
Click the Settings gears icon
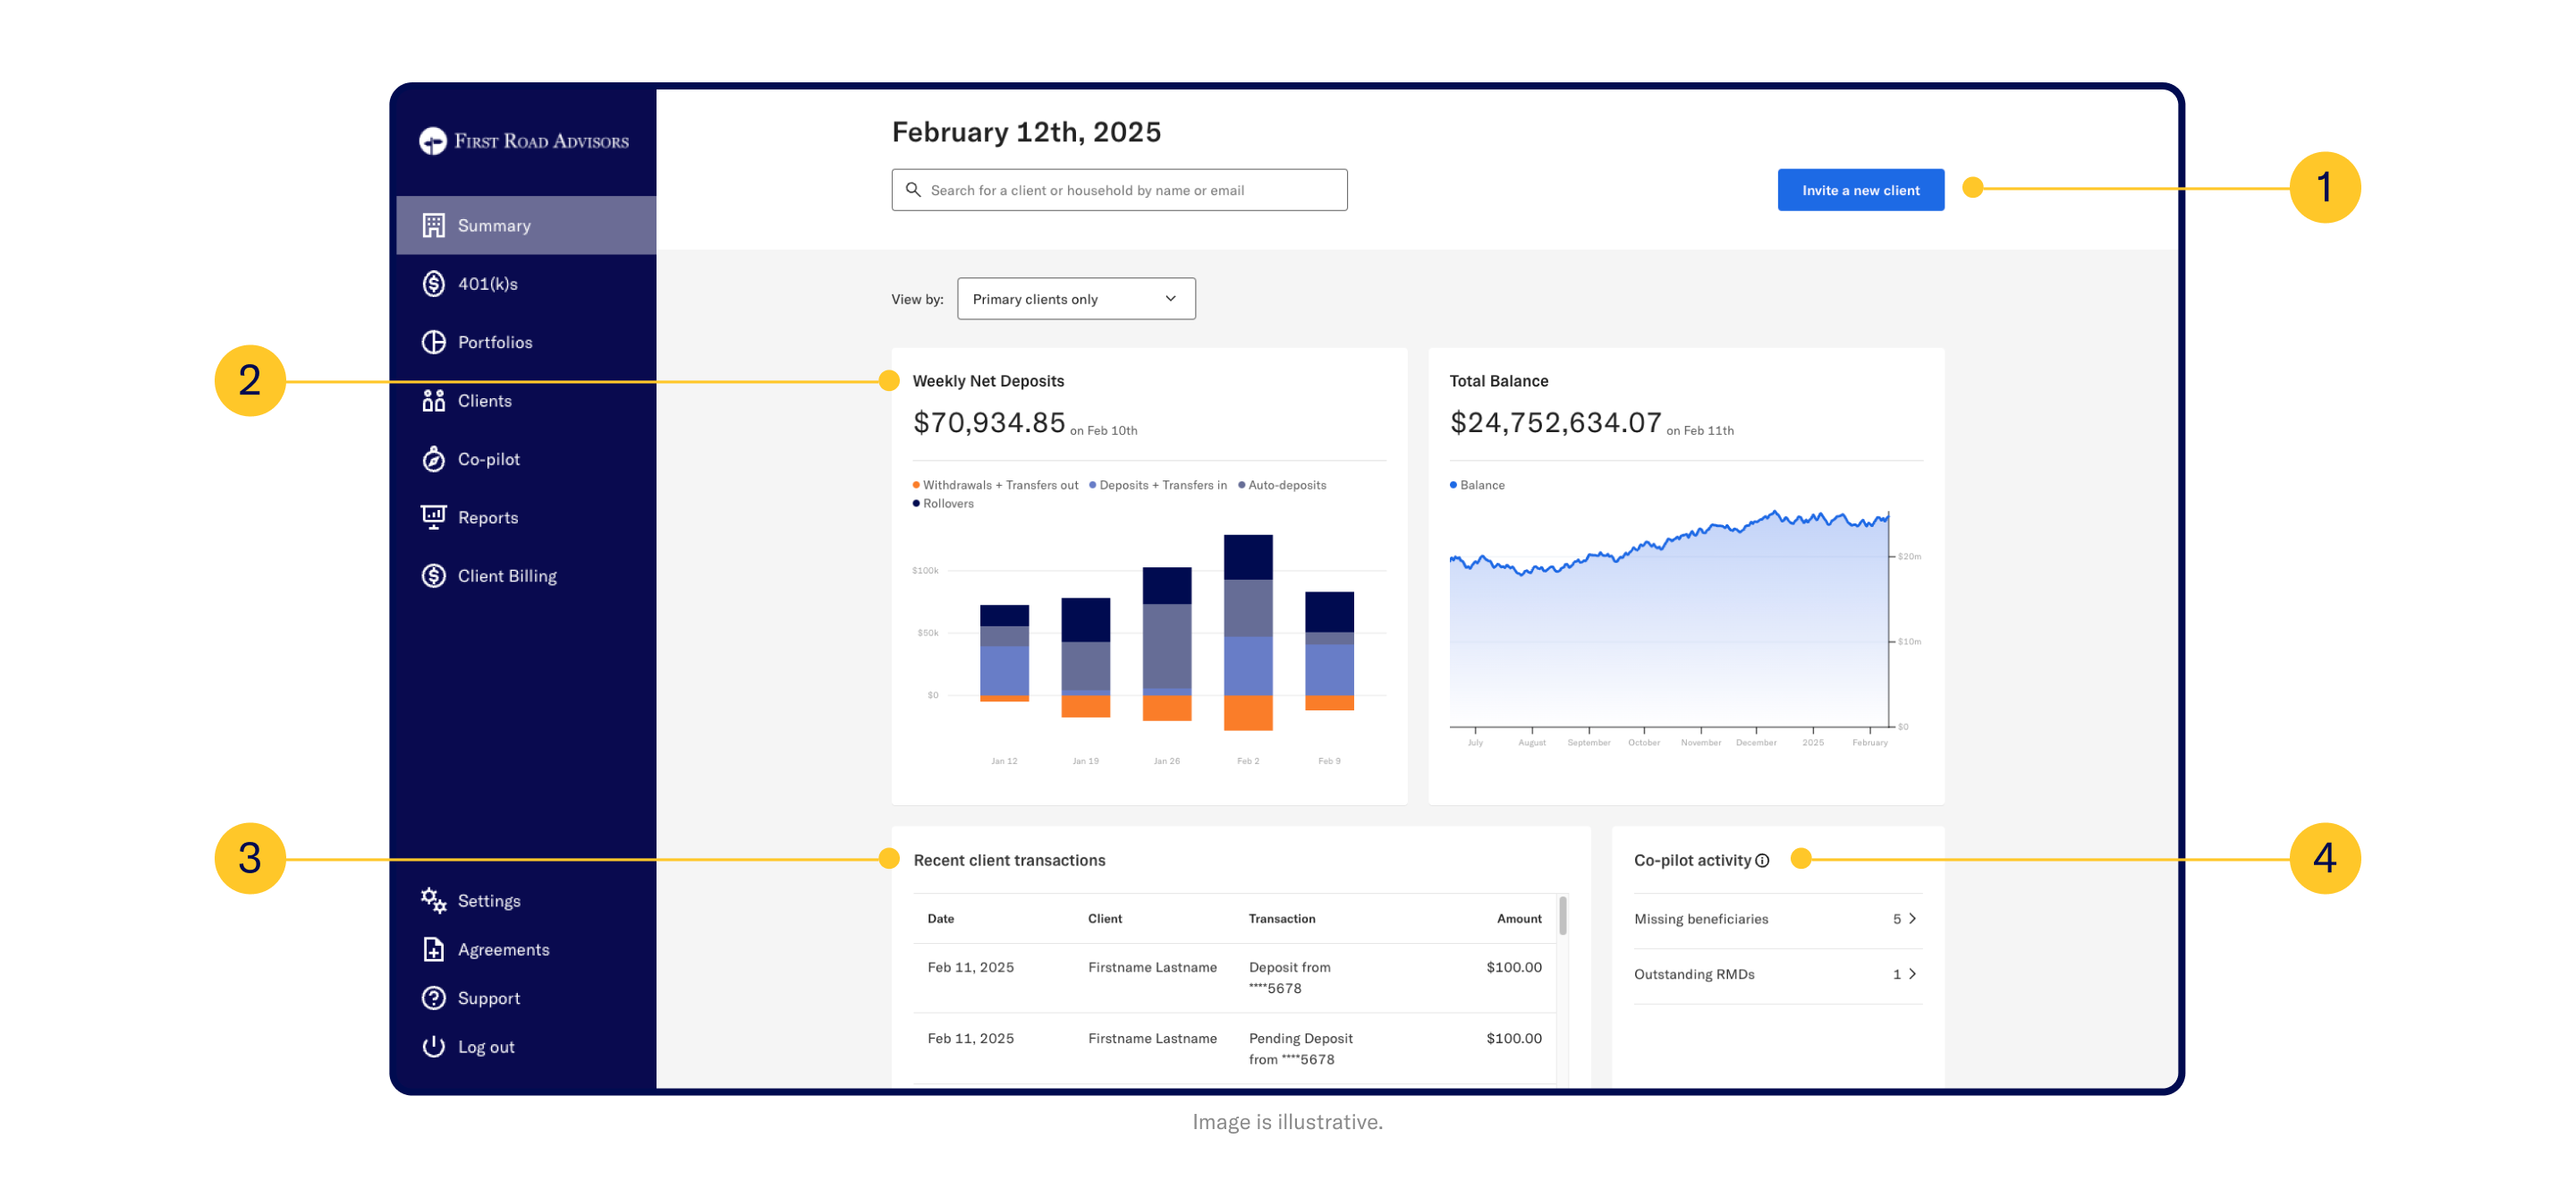[433, 900]
